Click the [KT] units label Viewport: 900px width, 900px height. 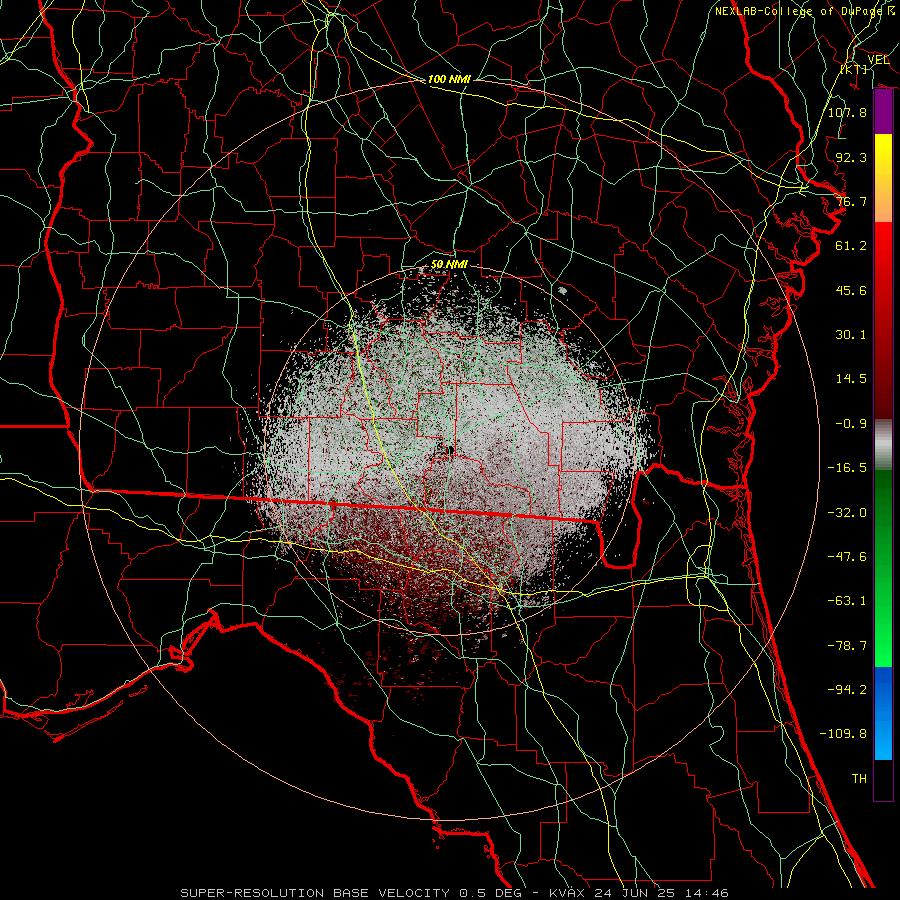tap(854, 69)
